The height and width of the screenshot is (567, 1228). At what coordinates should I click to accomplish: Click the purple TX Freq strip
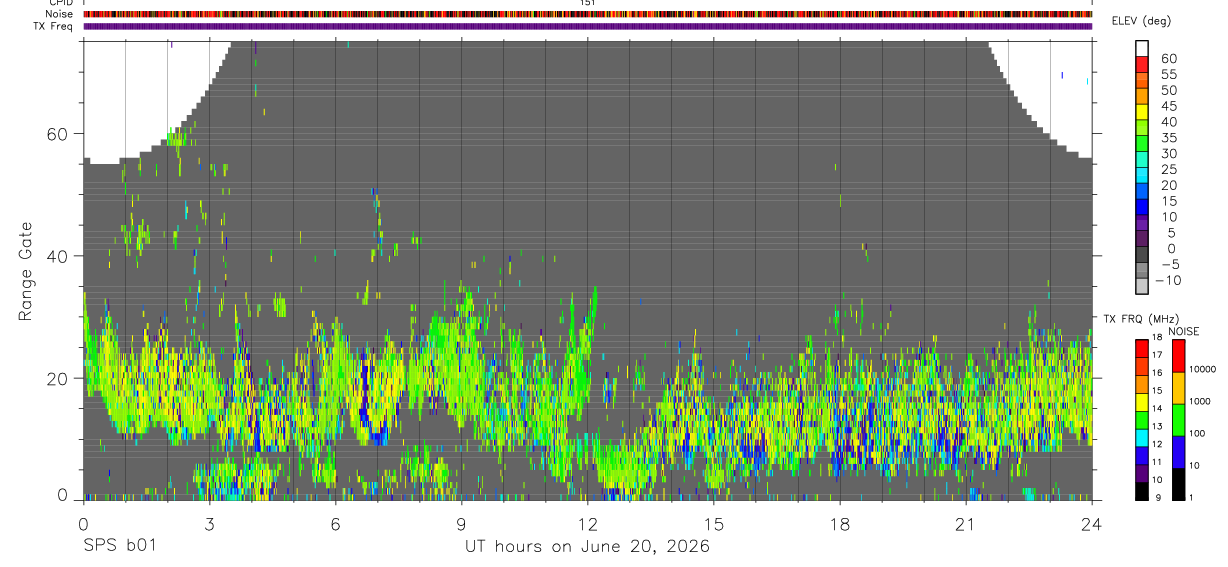point(588,26)
